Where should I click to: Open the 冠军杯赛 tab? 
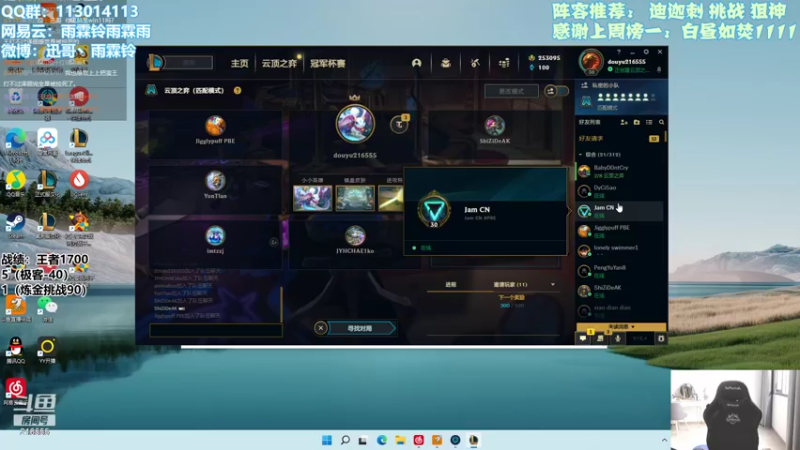click(328, 63)
